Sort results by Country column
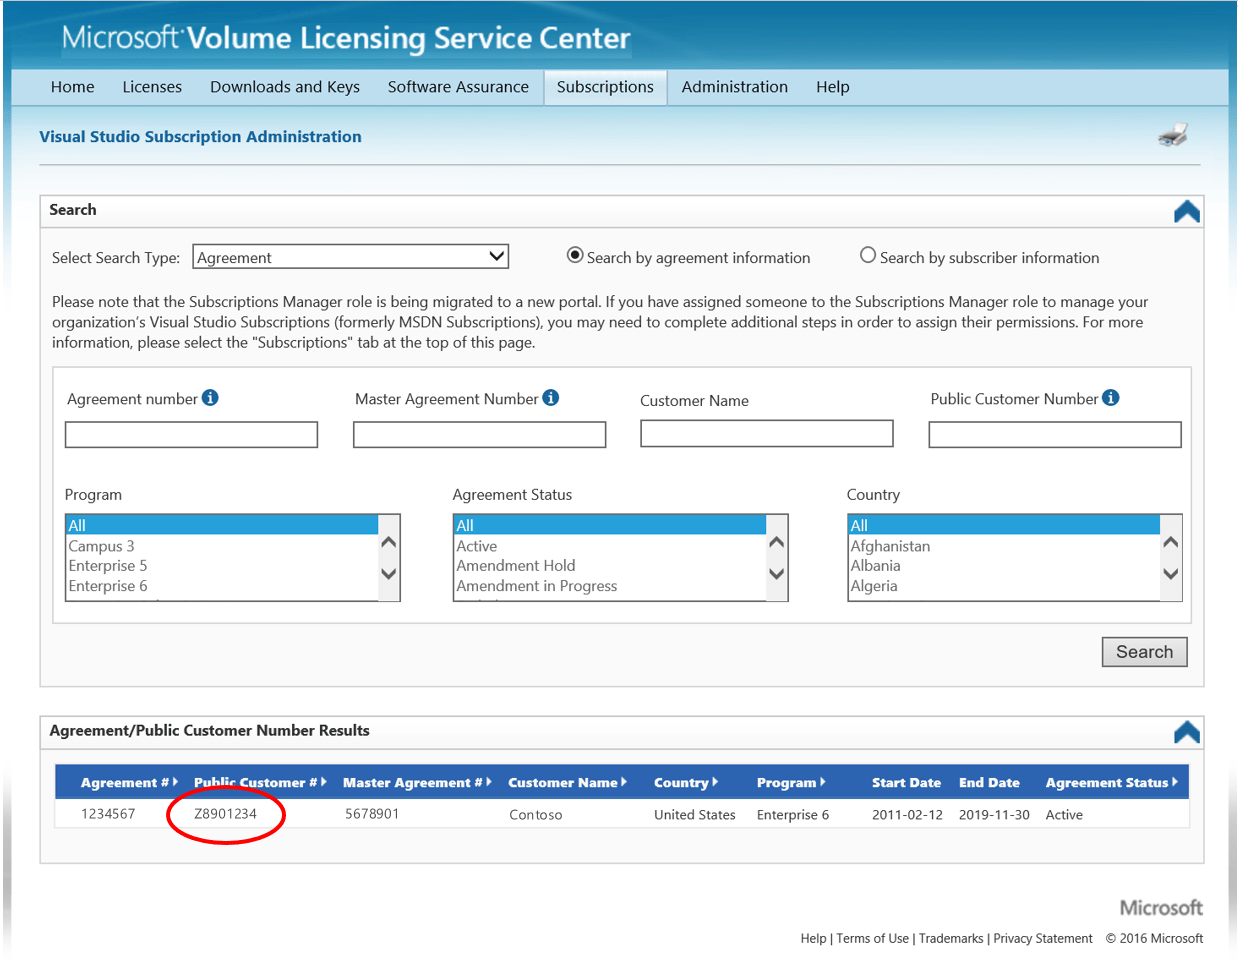The image size is (1238, 967). pyautogui.click(x=686, y=783)
